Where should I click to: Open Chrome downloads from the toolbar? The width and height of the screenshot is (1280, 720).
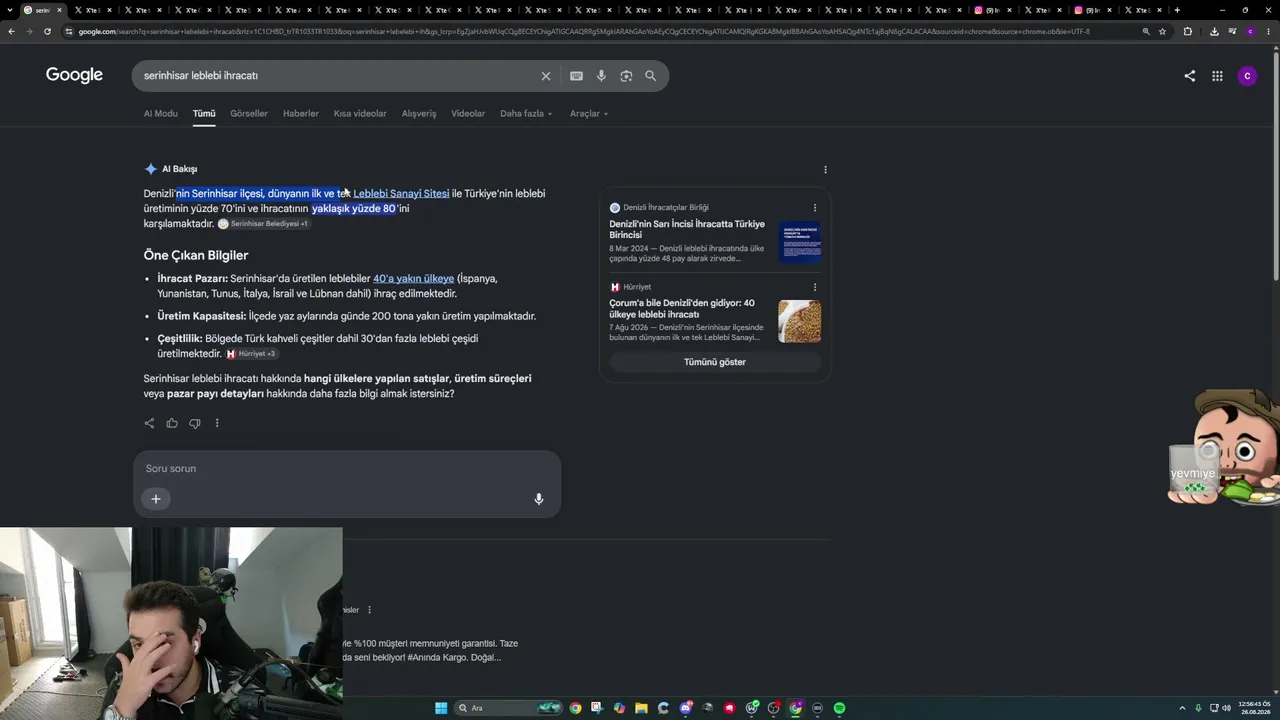[x=1214, y=31]
